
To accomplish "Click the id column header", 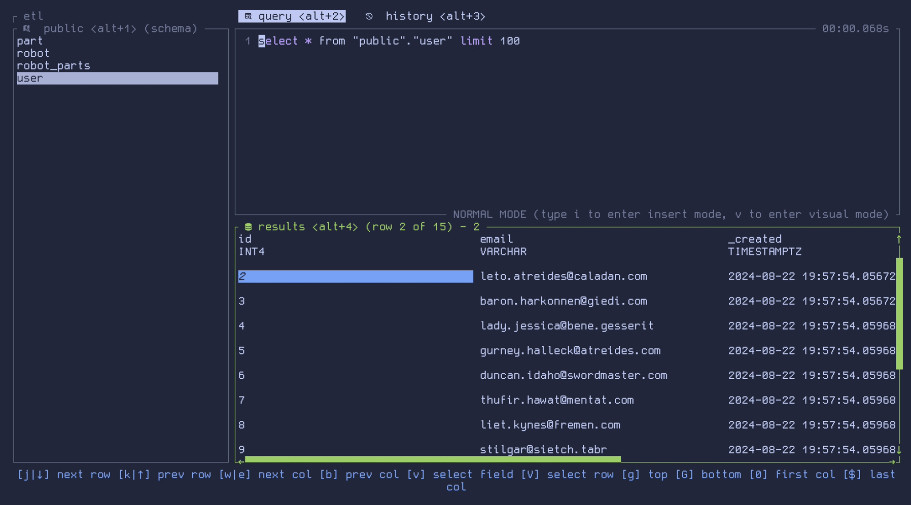I will point(245,239).
